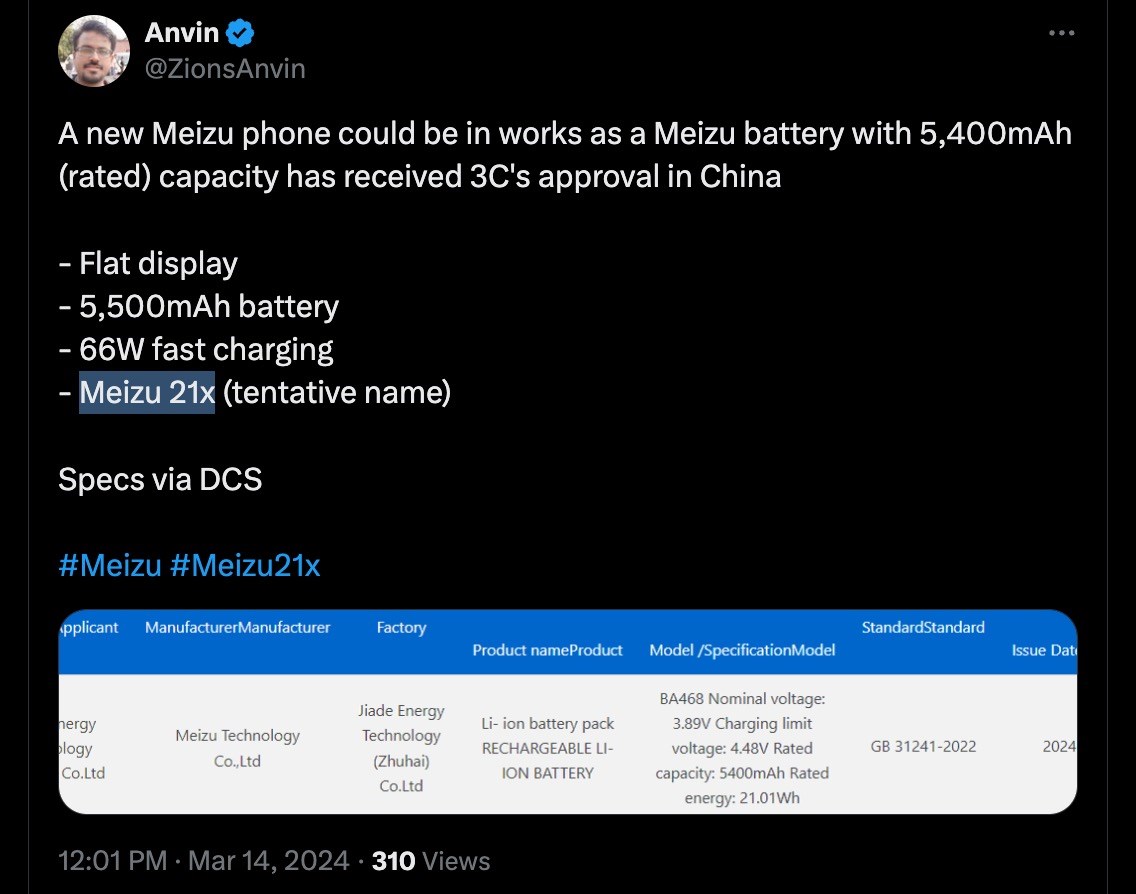Viewport: 1136px width, 894px height.
Task: Click the GB 31241-2022 standard cell
Action: pos(922,746)
